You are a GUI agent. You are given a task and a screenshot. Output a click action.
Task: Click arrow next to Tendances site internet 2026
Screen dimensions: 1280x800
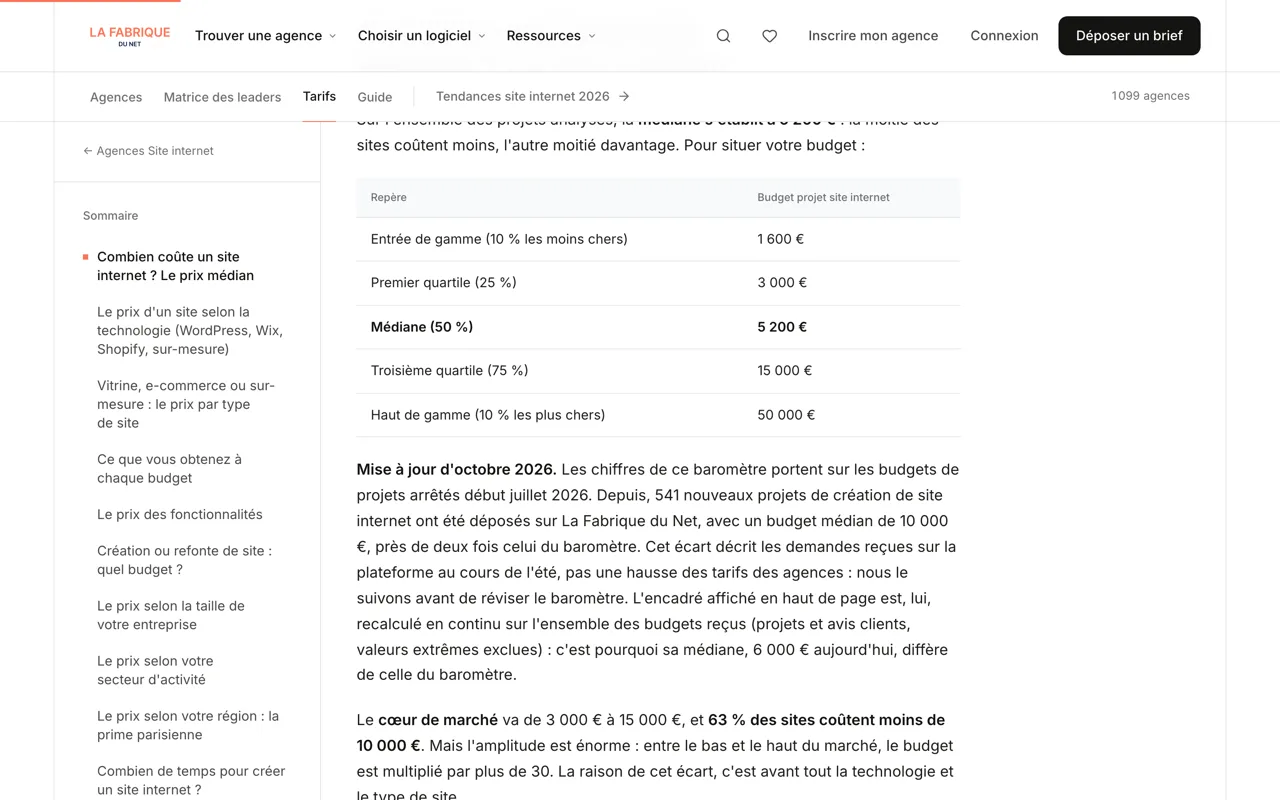(x=624, y=96)
